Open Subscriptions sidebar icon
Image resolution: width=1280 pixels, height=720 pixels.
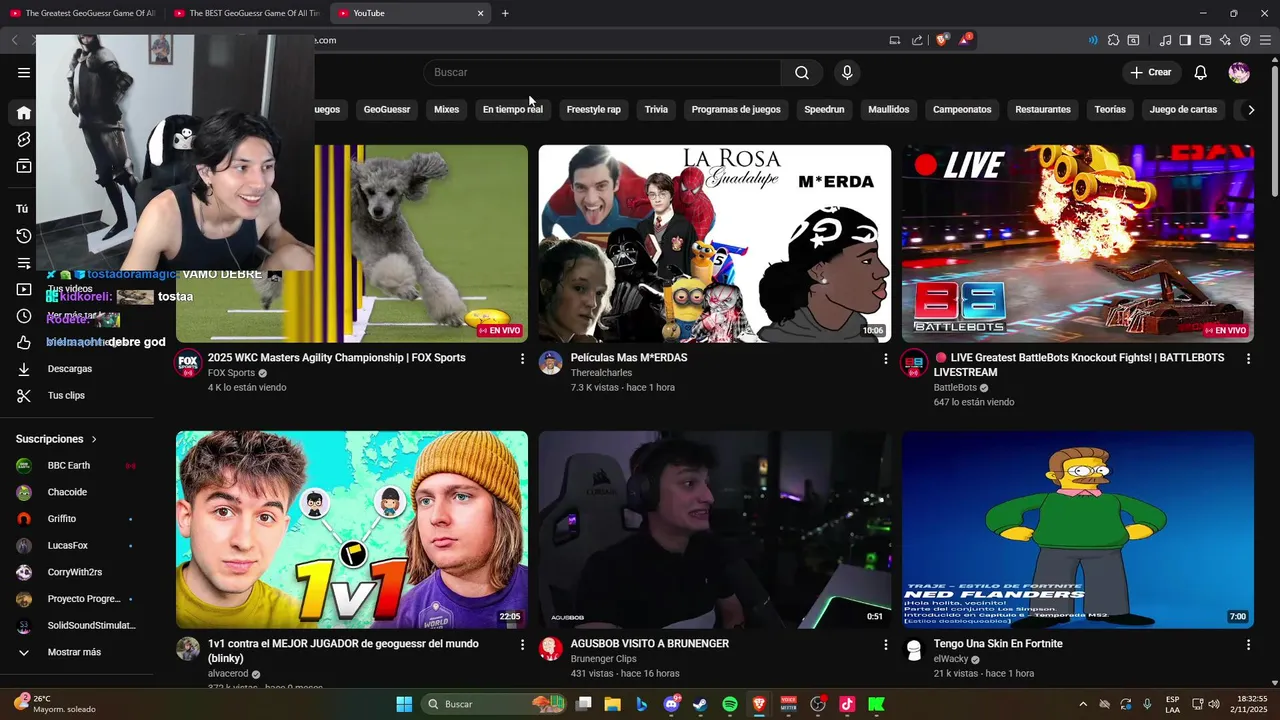pos(24,166)
